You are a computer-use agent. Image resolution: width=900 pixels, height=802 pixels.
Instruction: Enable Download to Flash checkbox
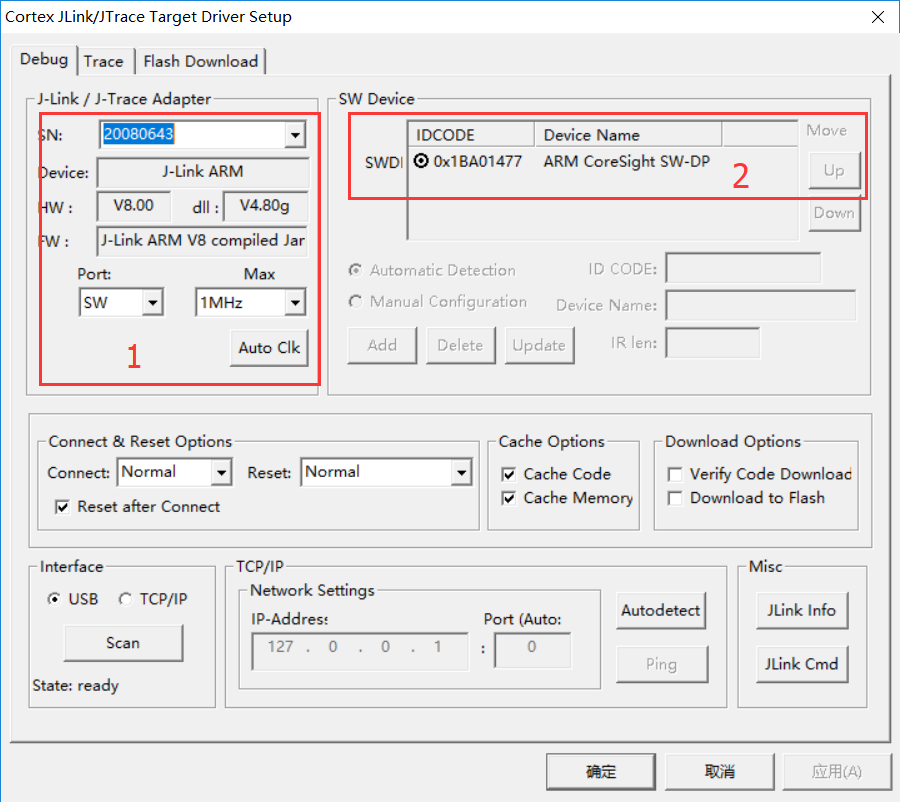pos(675,498)
